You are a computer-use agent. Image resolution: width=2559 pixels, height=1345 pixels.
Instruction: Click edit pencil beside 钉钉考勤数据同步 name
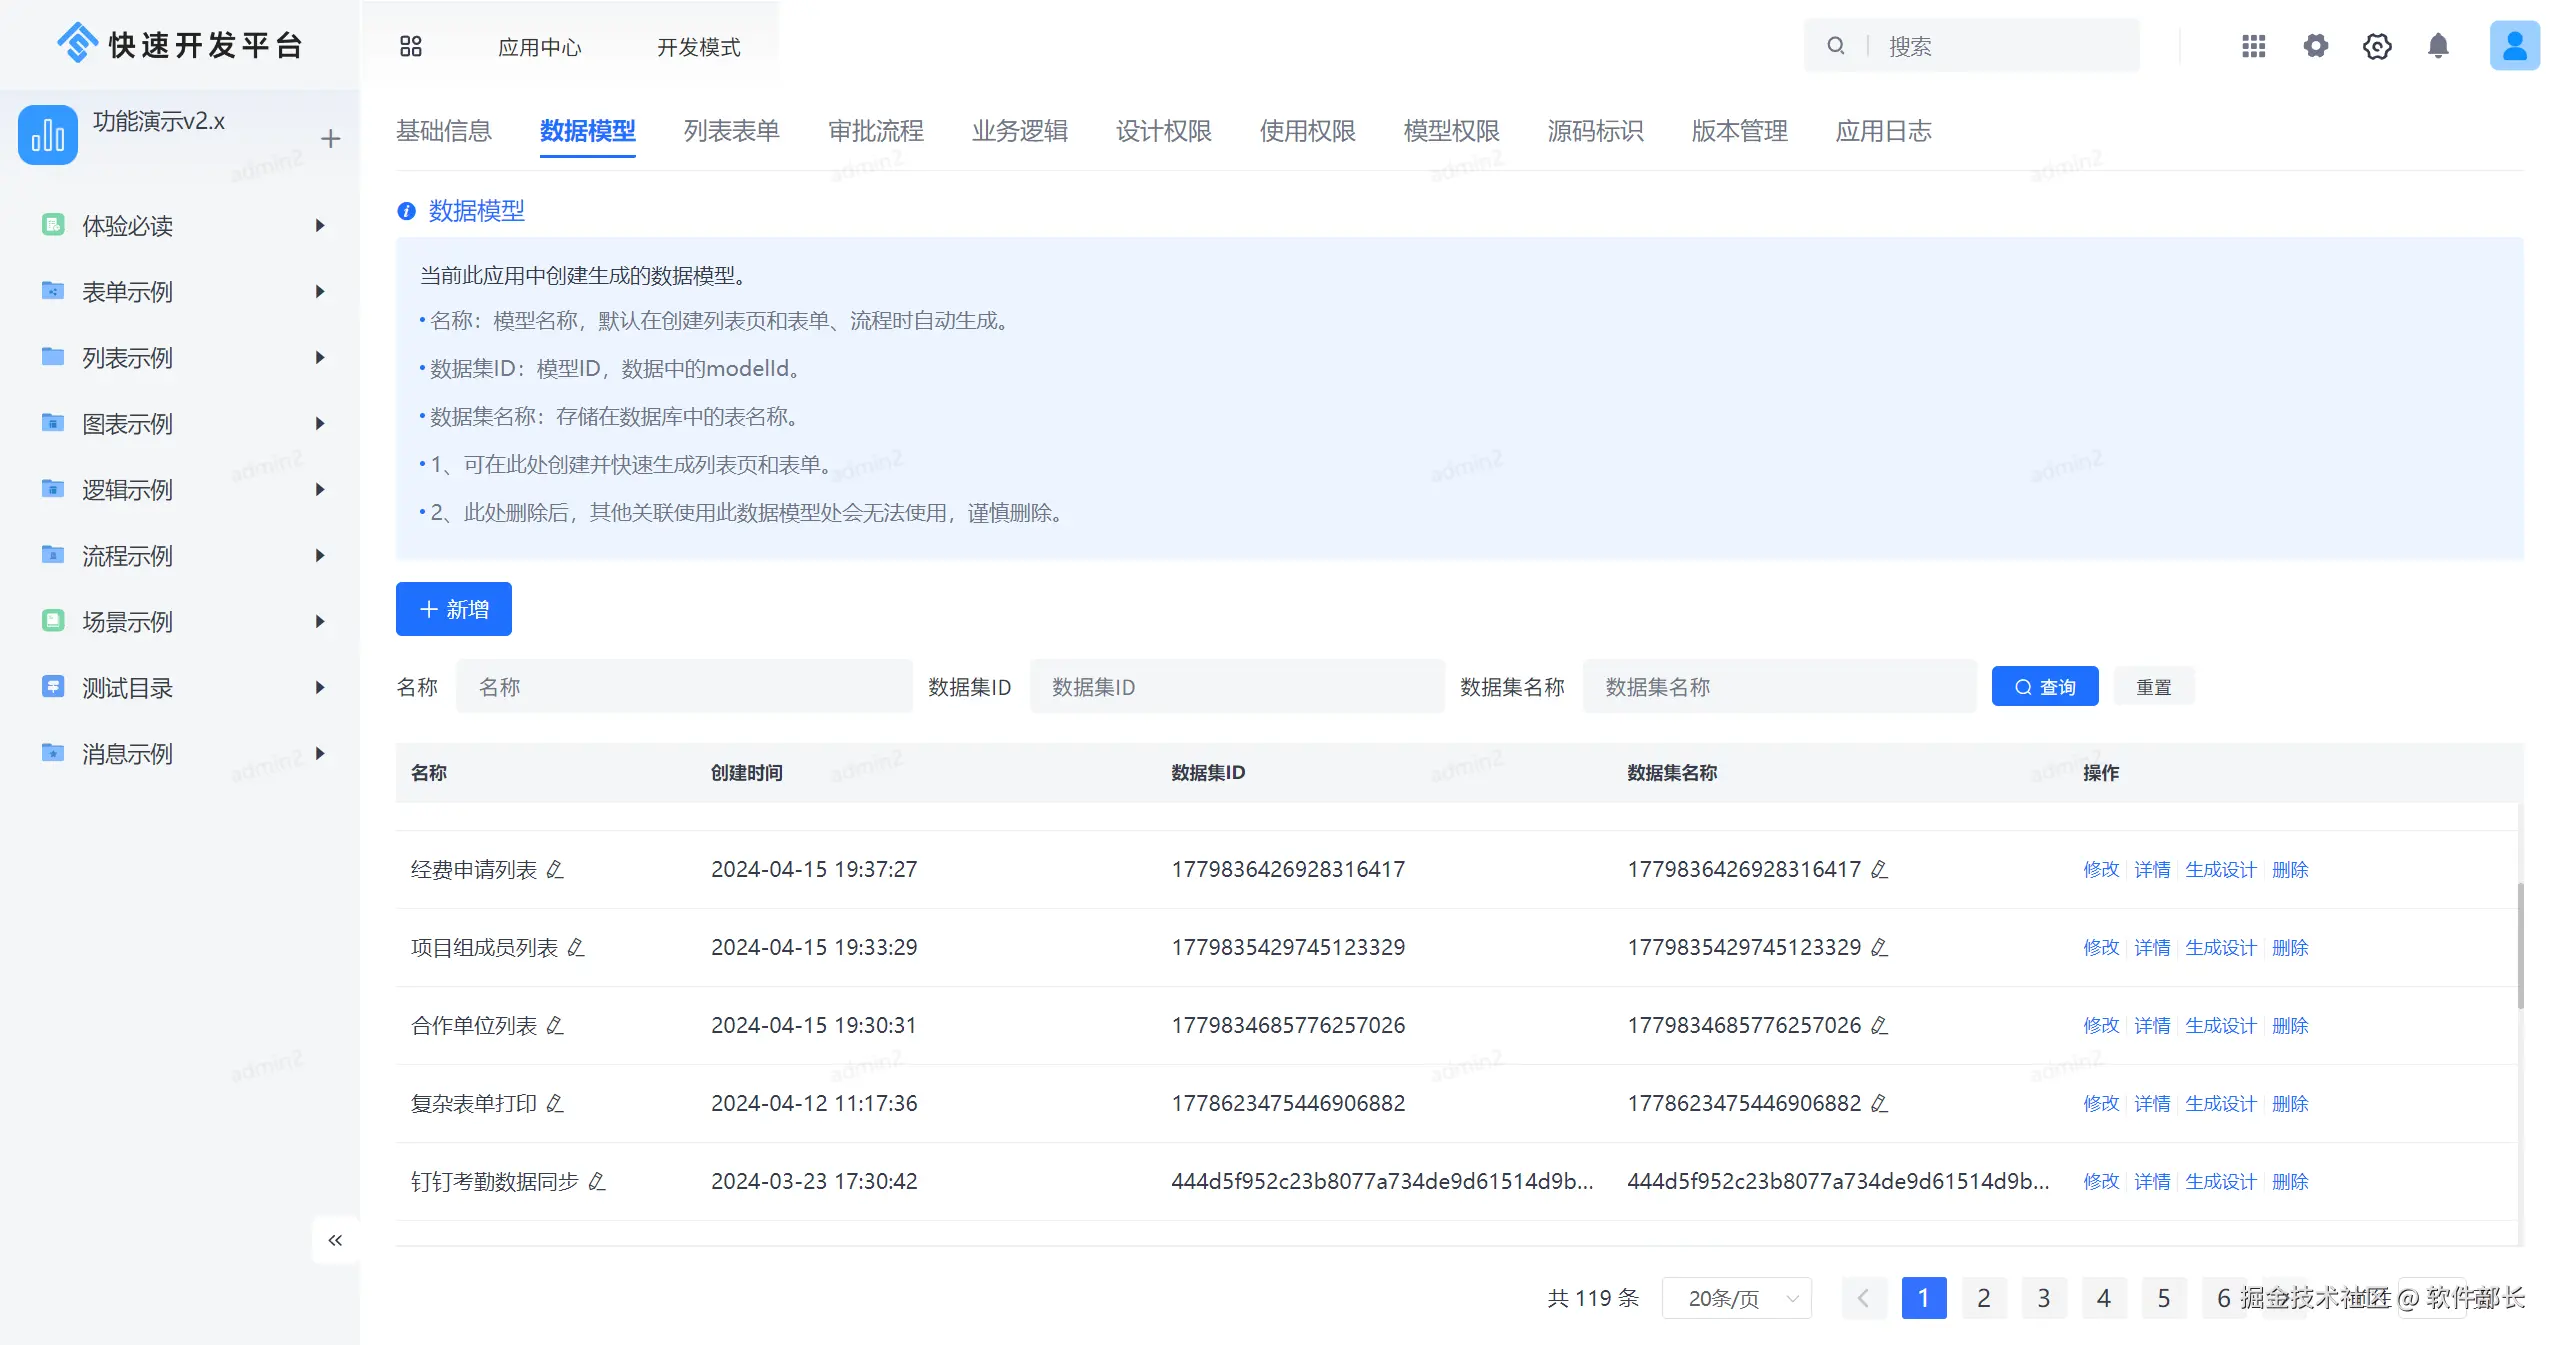click(597, 1182)
